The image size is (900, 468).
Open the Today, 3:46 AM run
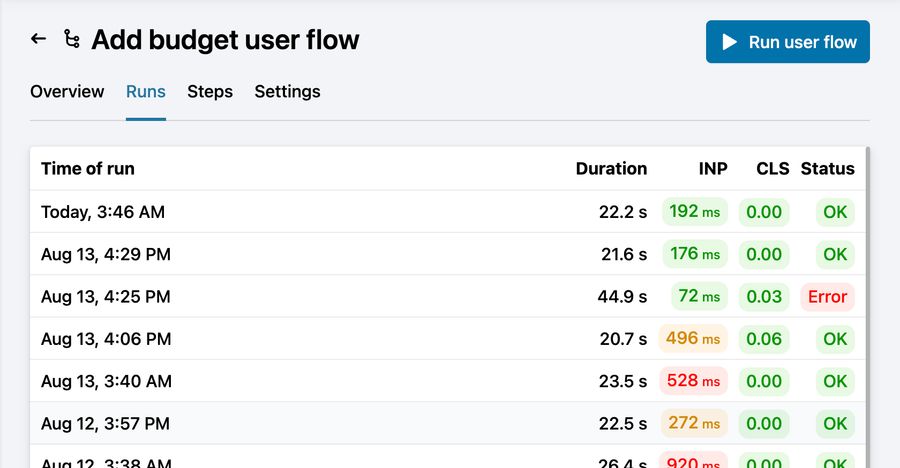tap(103, 212)
